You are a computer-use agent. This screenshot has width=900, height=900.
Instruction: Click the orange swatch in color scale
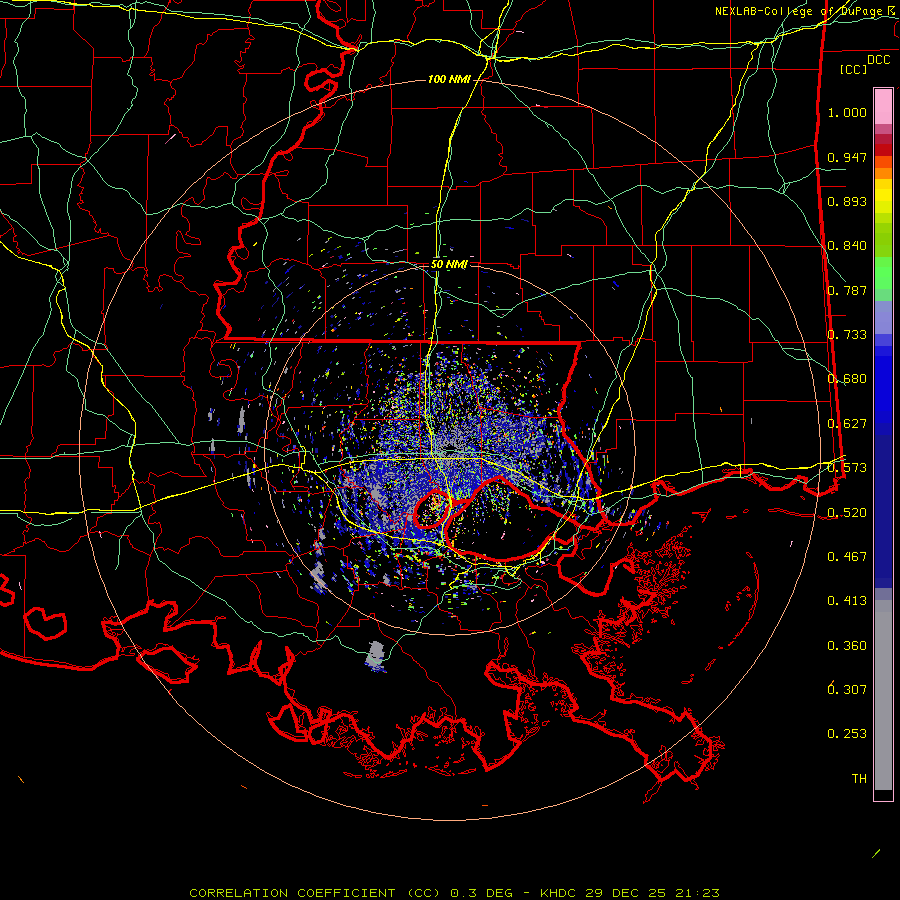pos(883,173)
